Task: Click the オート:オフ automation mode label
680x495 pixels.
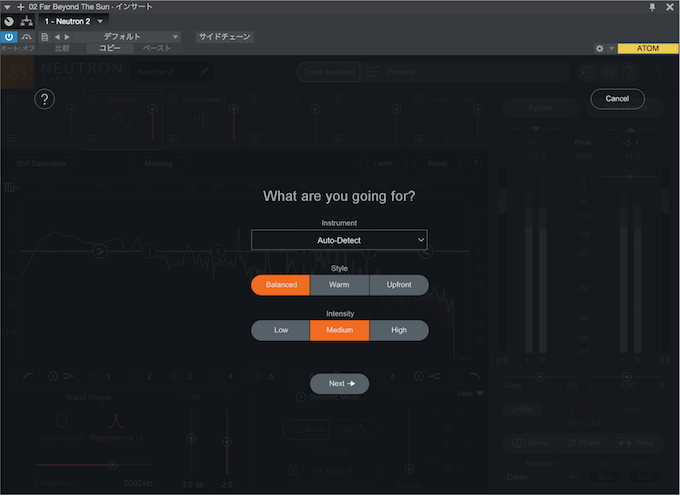Action: point(18,48)
